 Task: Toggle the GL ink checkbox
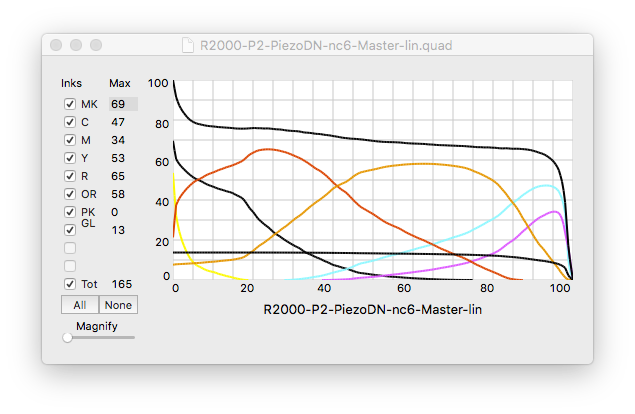pos(70,230)
